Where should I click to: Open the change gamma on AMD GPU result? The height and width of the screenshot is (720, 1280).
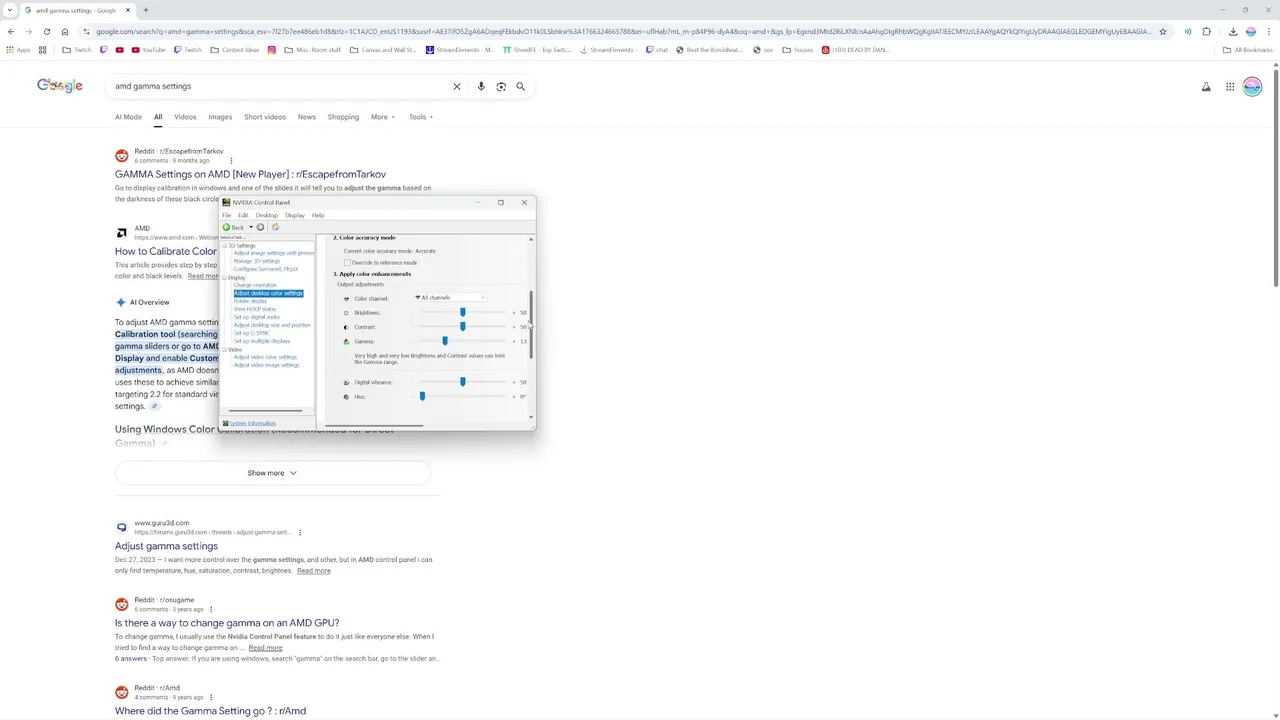click(x=227, y=623)
